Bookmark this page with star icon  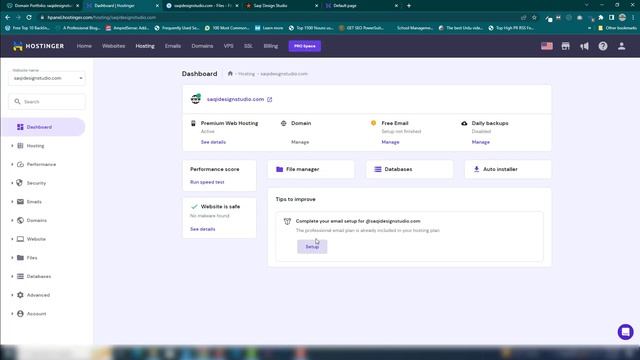pyautogui.click(x=534, y=18)
